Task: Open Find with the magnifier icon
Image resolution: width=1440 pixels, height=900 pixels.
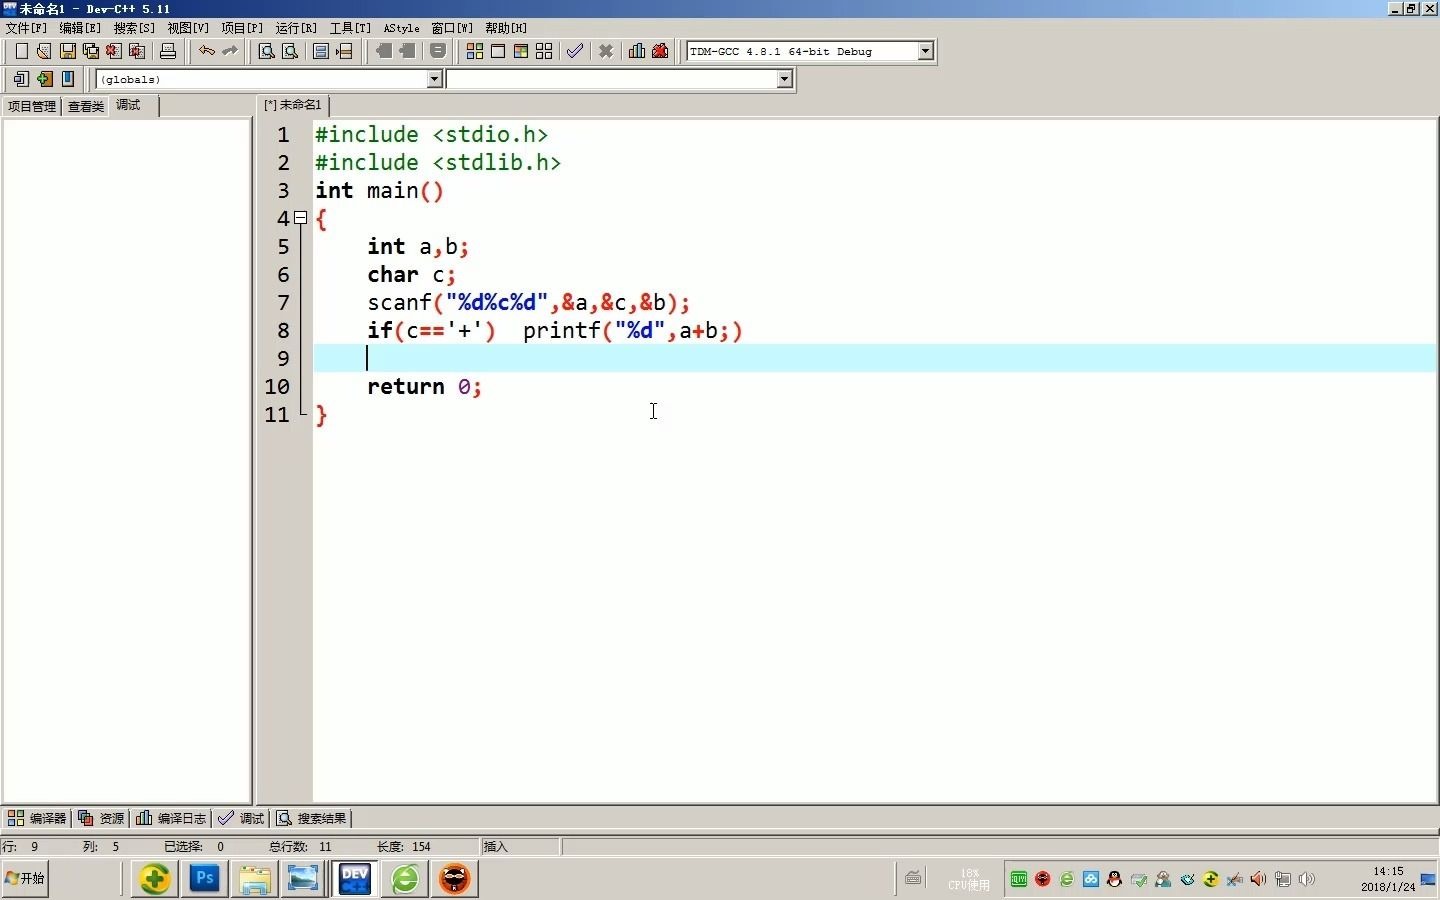Action: 267,51
